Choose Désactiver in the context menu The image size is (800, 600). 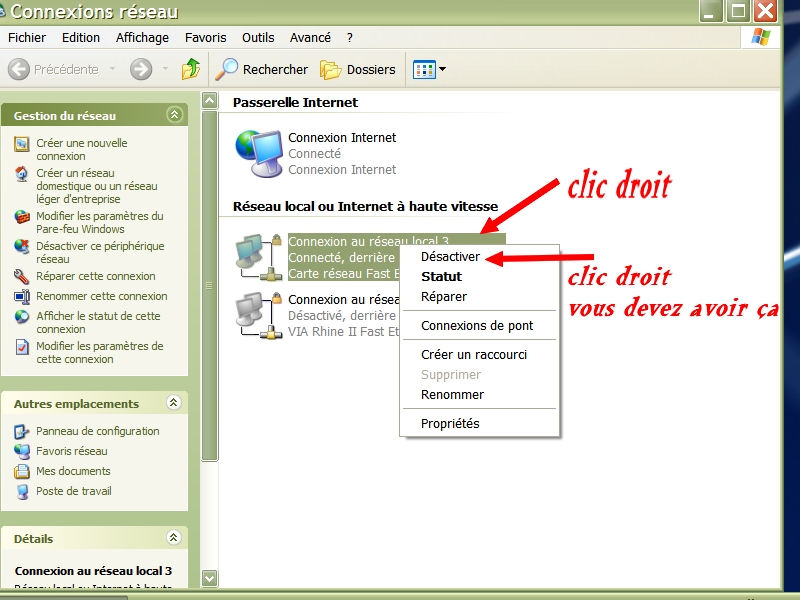coord(450,257)
